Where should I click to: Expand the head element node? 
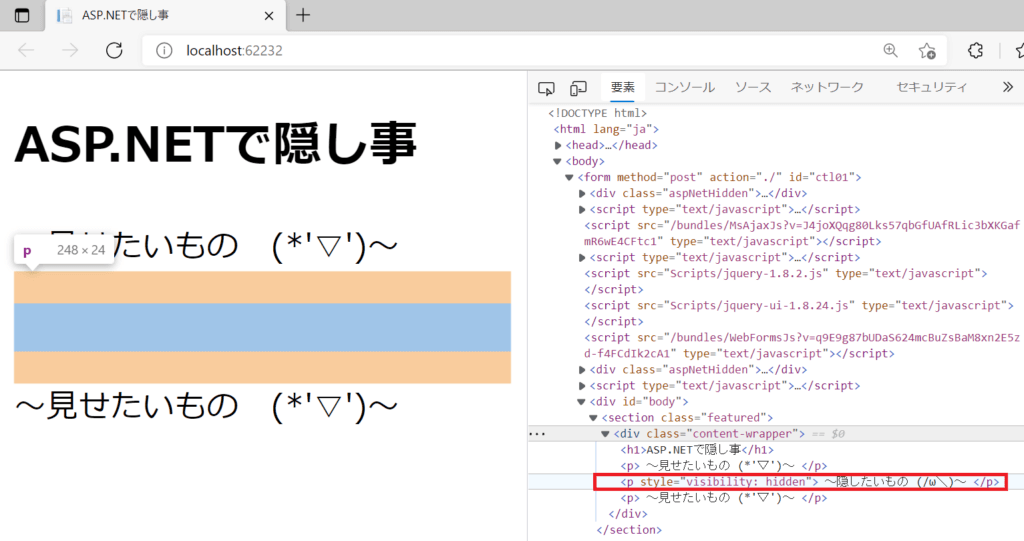coord(558,146)
